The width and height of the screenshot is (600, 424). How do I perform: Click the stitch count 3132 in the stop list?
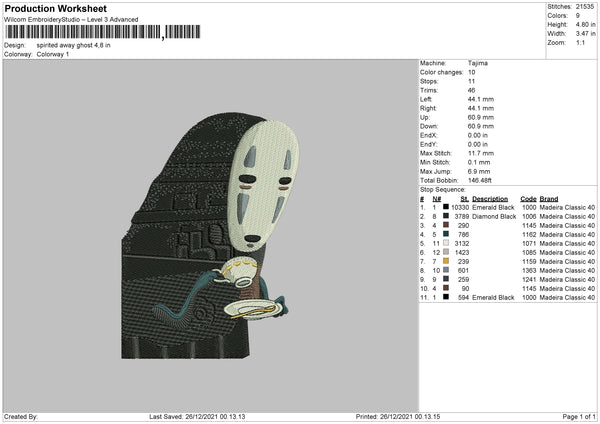pos(461,243)
